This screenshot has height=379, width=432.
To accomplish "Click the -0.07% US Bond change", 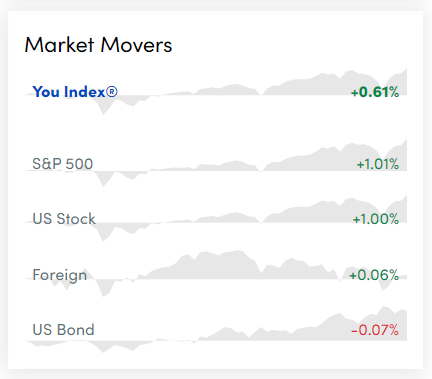I will pyautogui.click(x=375, y=330).
